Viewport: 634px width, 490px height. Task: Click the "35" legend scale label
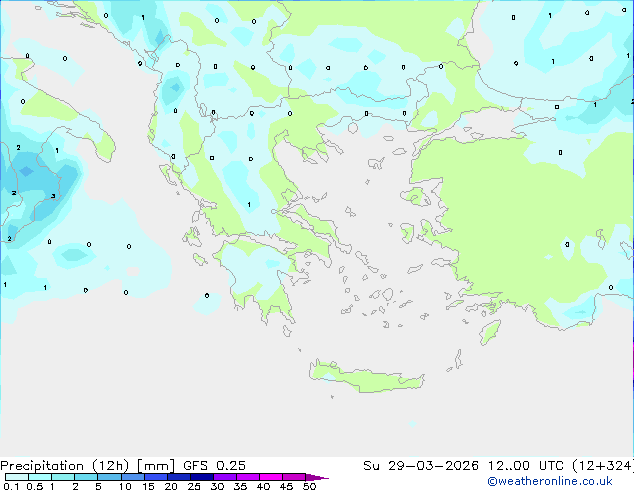pyautogui.click(x=240, y=486)
